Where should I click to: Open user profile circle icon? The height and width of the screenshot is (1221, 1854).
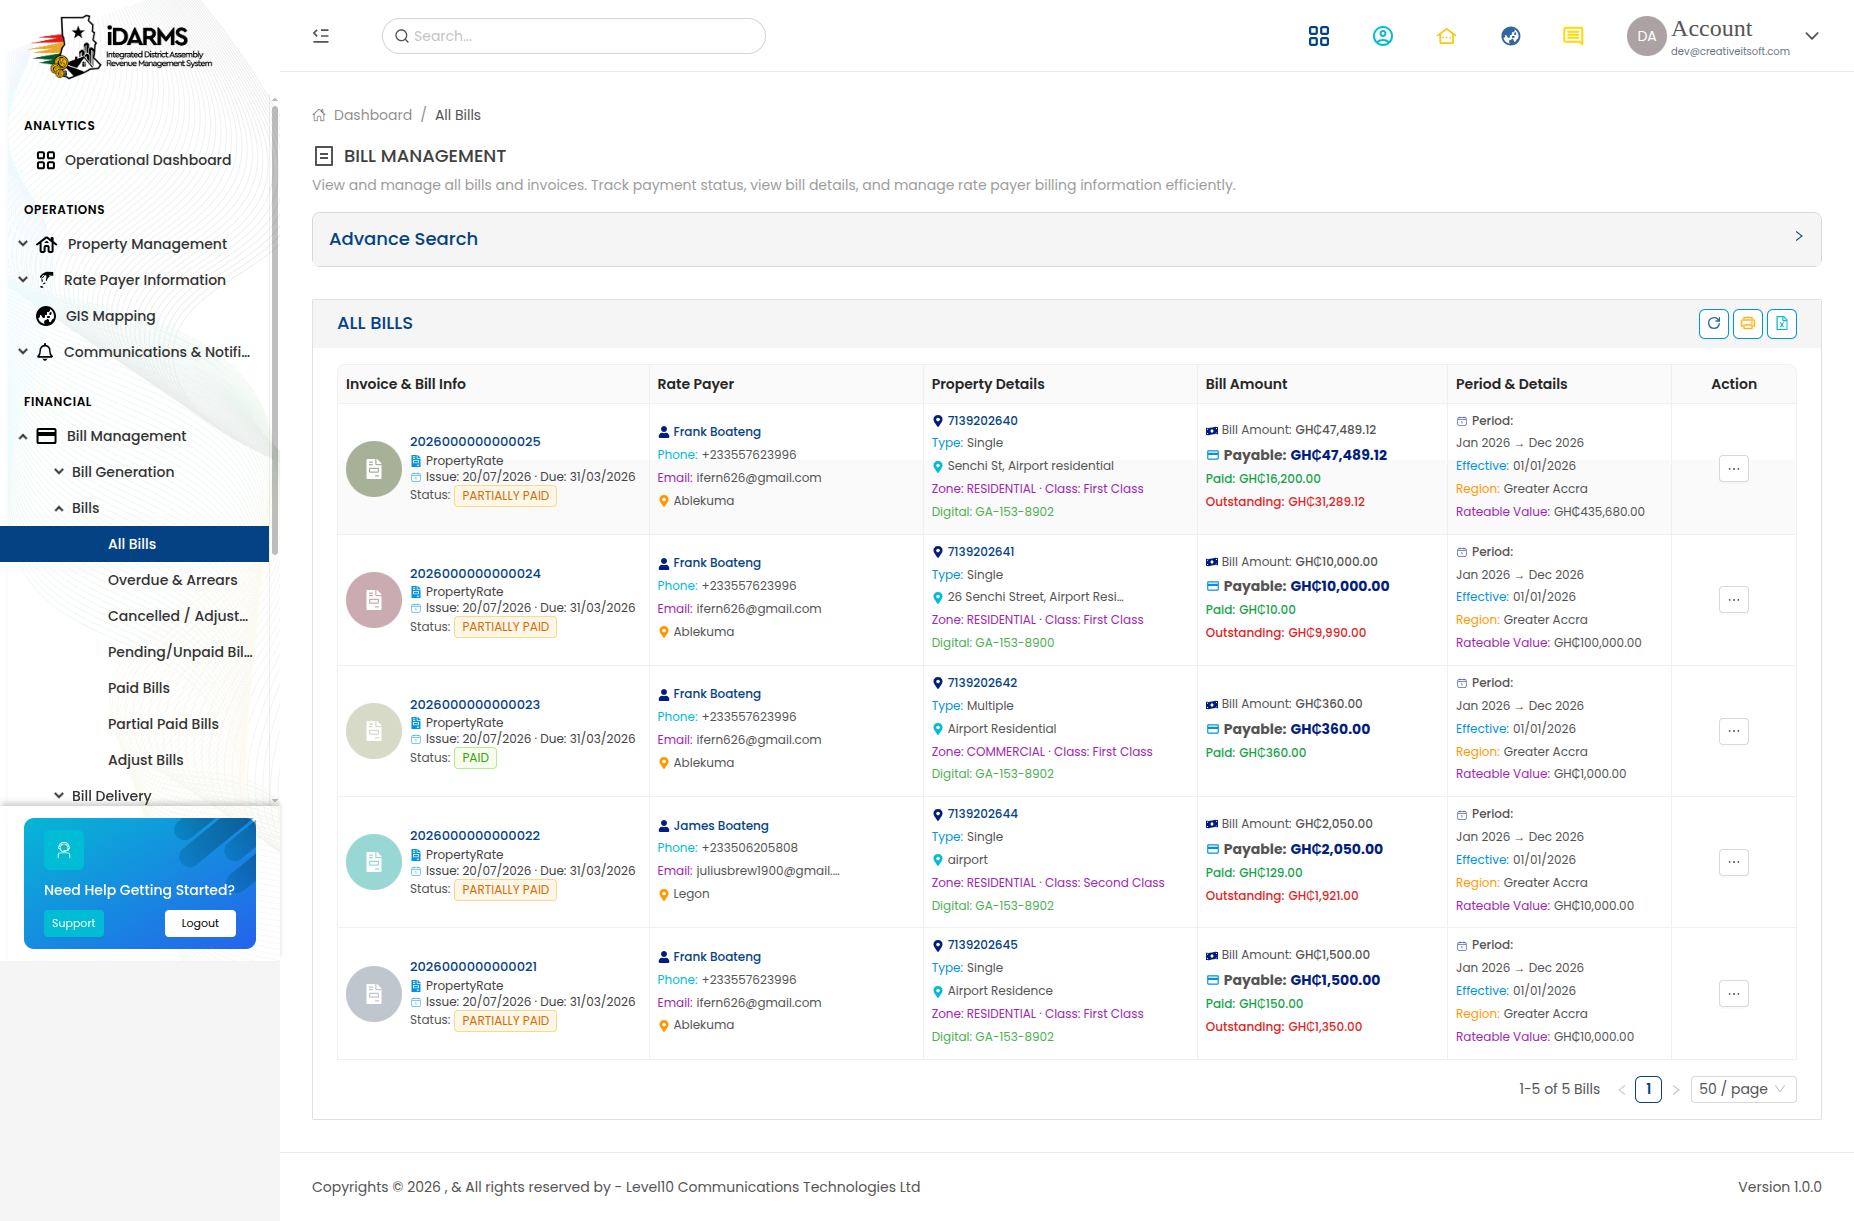click(x=1383, y=36)
